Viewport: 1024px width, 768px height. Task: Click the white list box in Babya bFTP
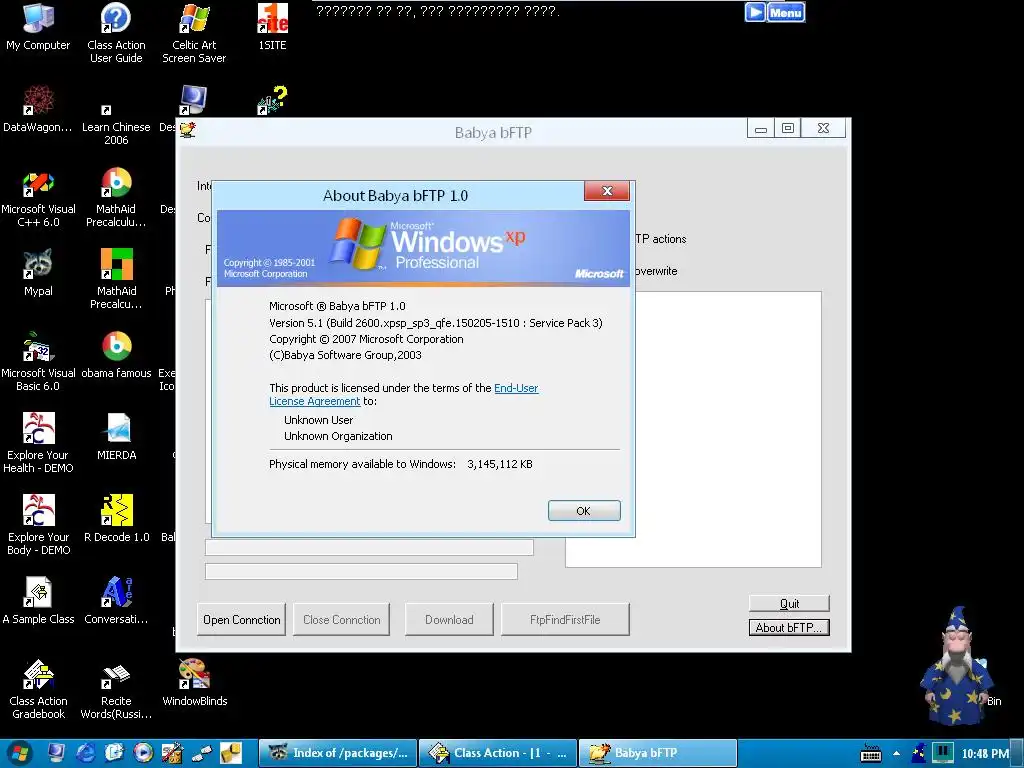point(693,429)
